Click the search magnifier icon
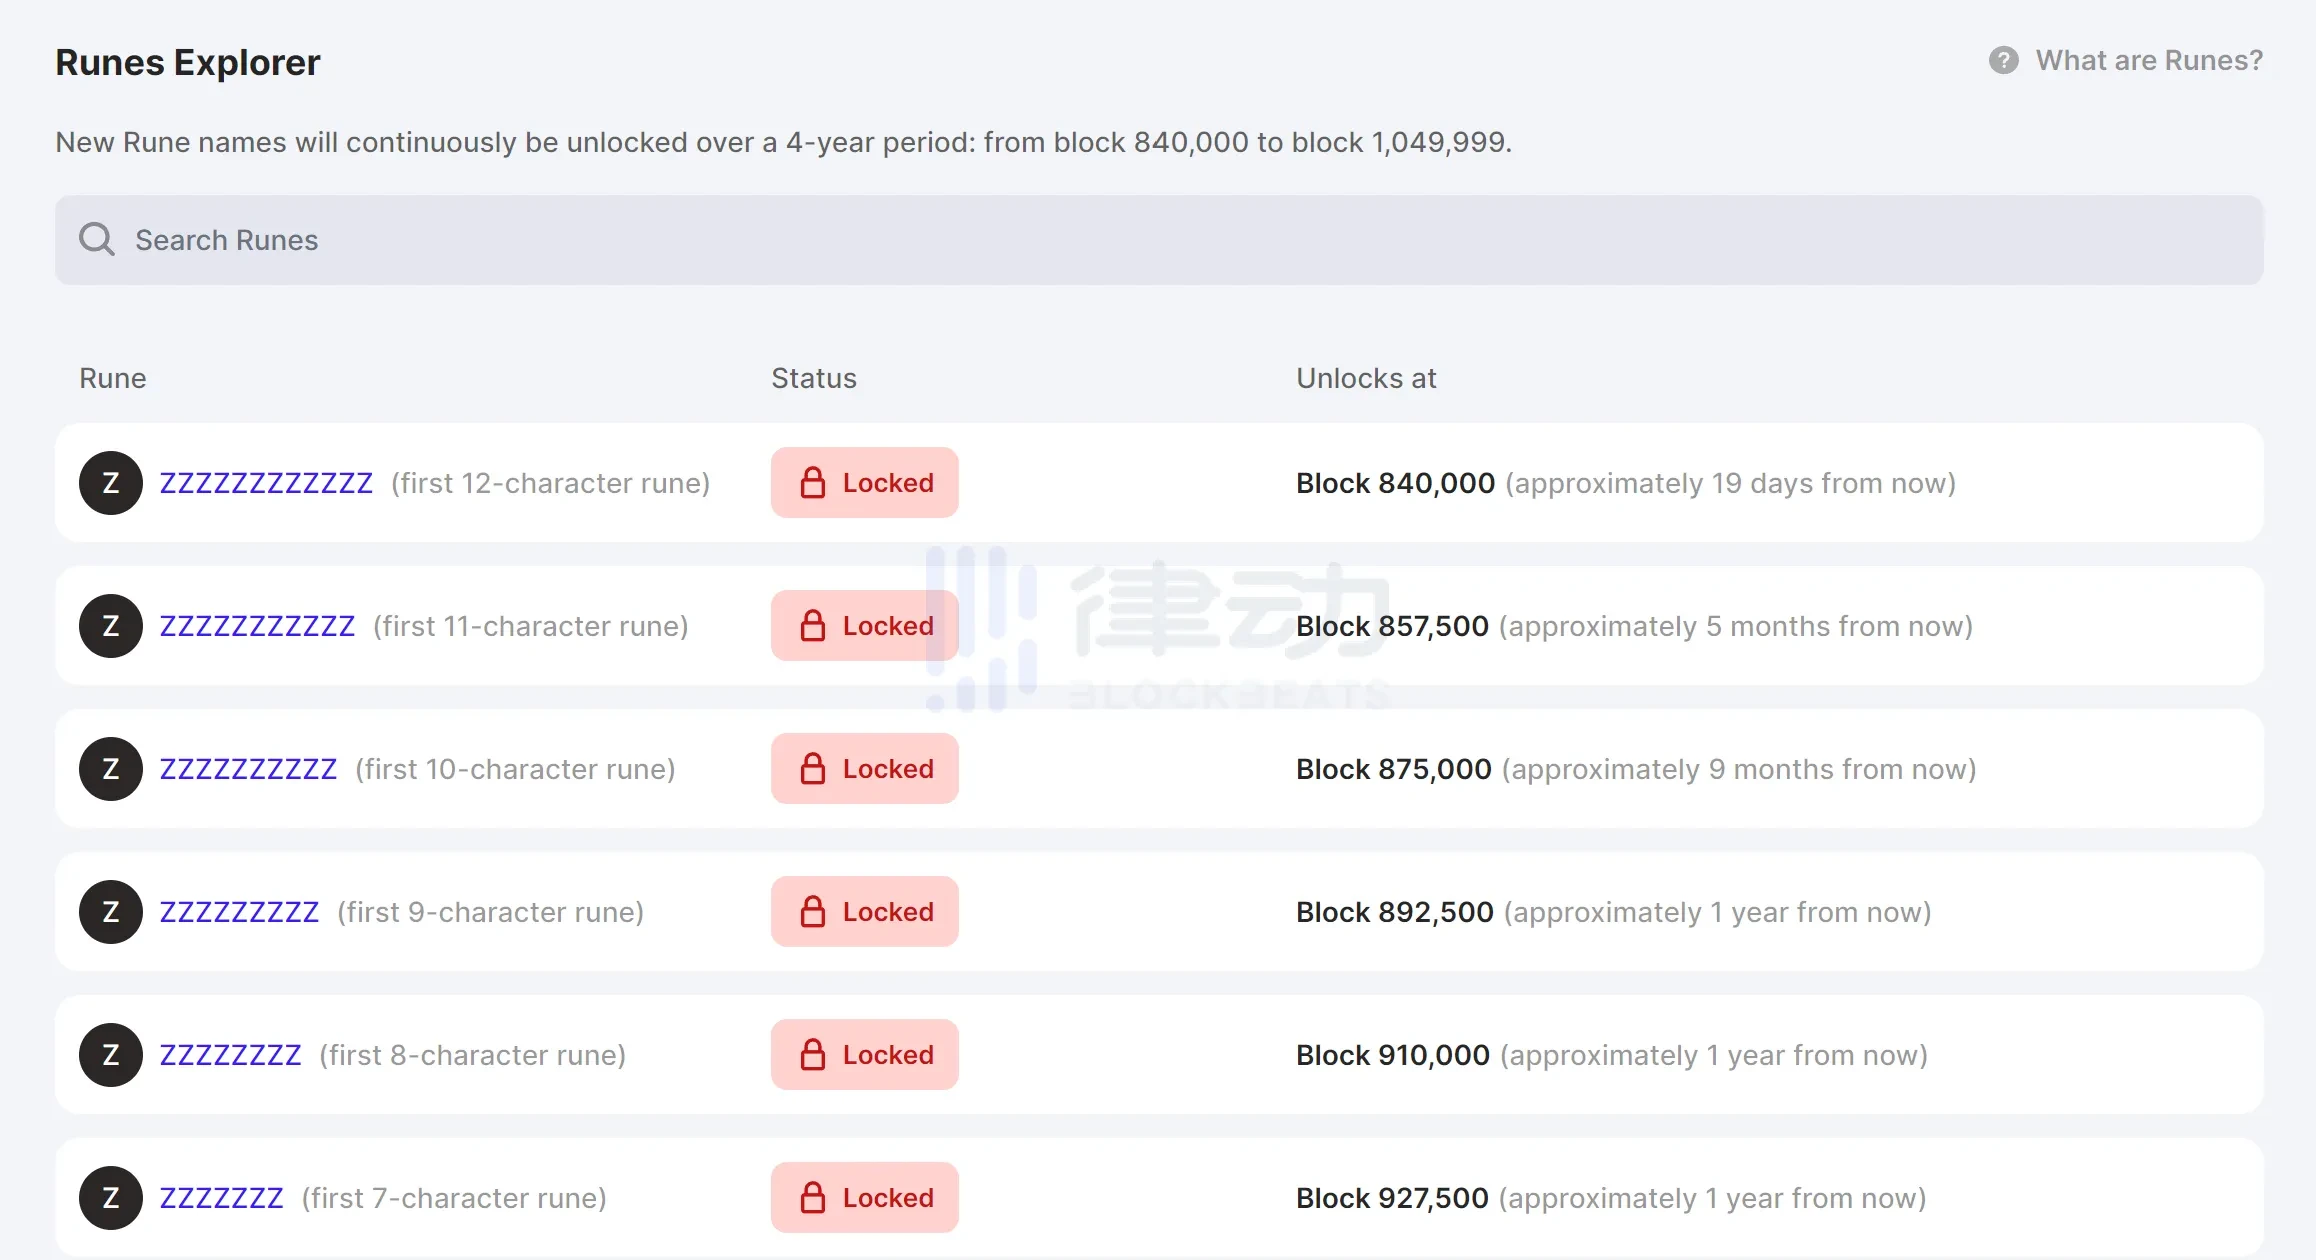Image resolution: width=2316 pixels, height=1260 pixels. coord(97,240)
